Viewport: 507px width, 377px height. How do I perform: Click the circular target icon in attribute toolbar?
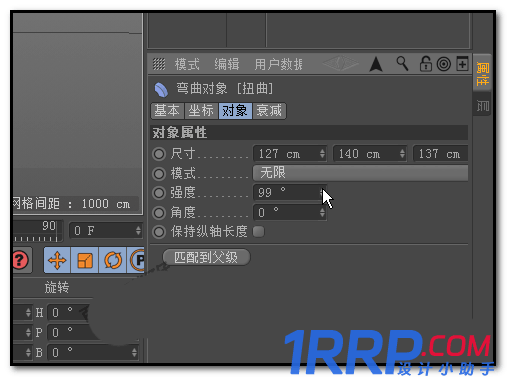click(444, 64)
